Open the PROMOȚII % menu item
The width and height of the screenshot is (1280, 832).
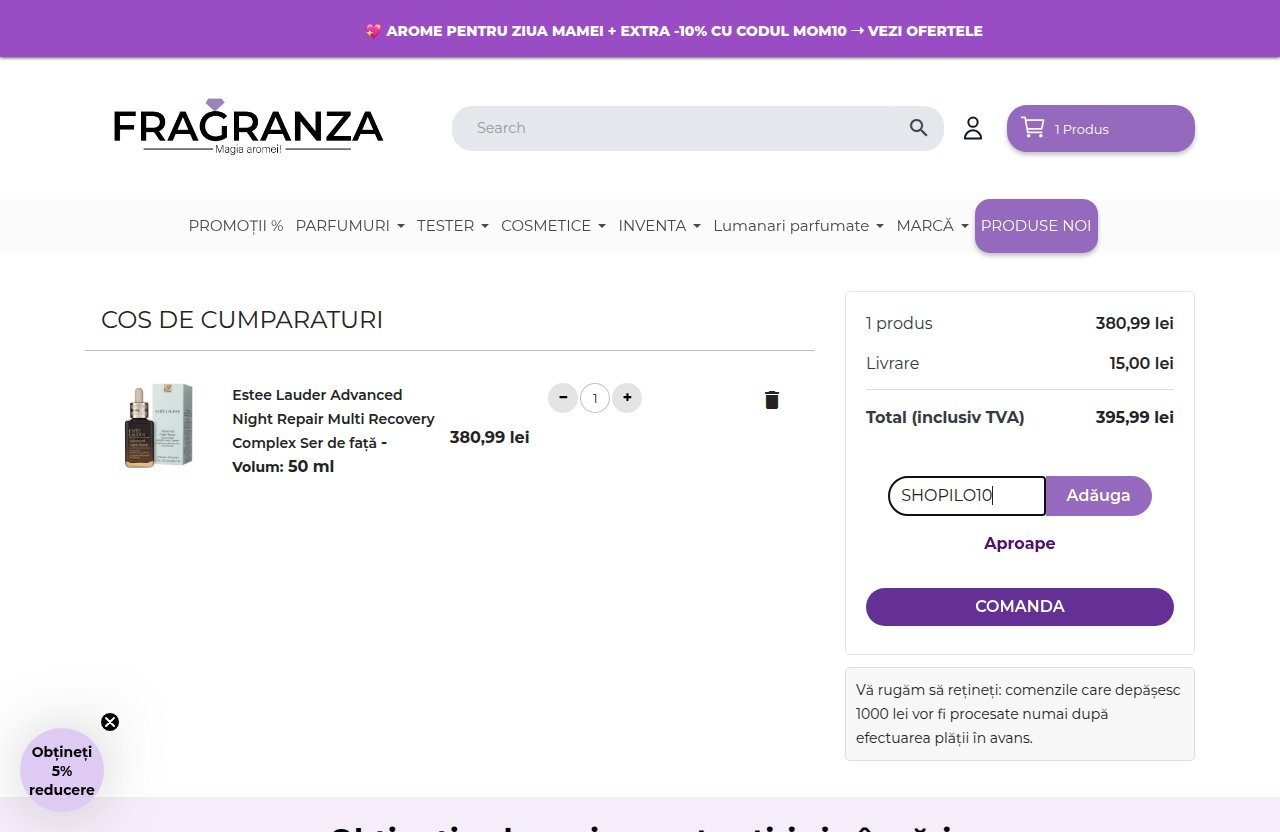[x=236, y=226]
